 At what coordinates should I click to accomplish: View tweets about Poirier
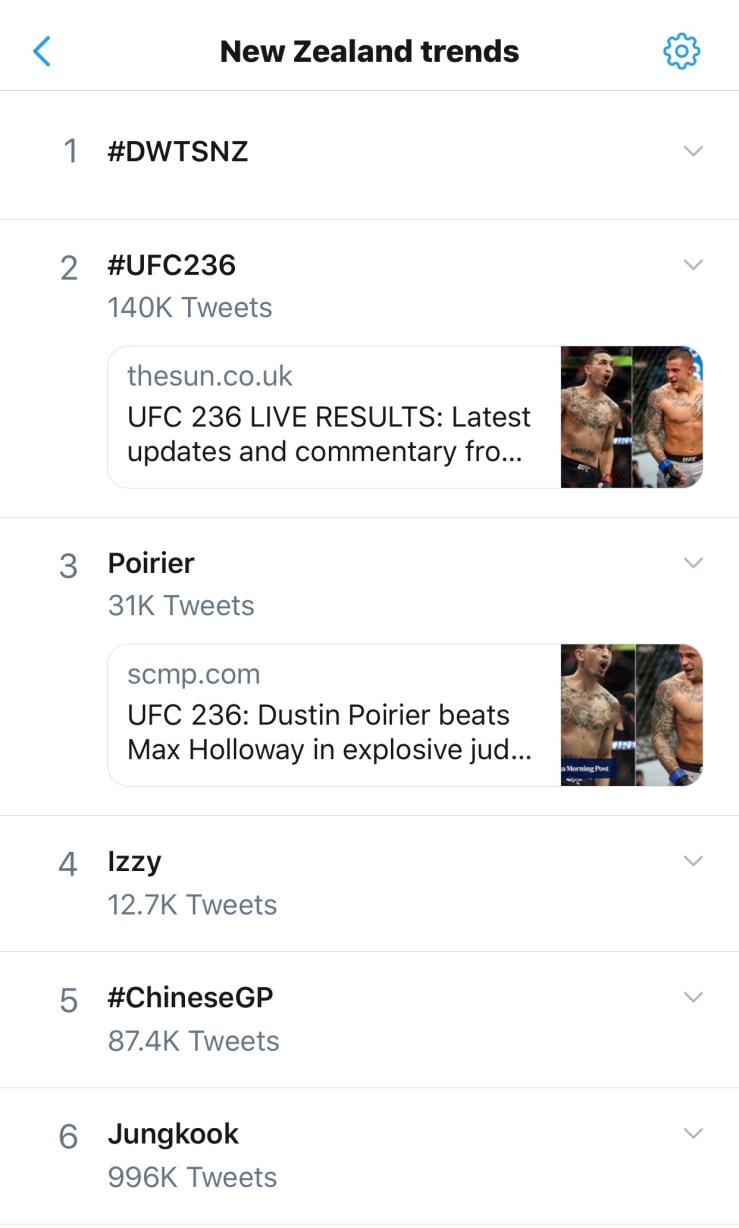(151, 563)
